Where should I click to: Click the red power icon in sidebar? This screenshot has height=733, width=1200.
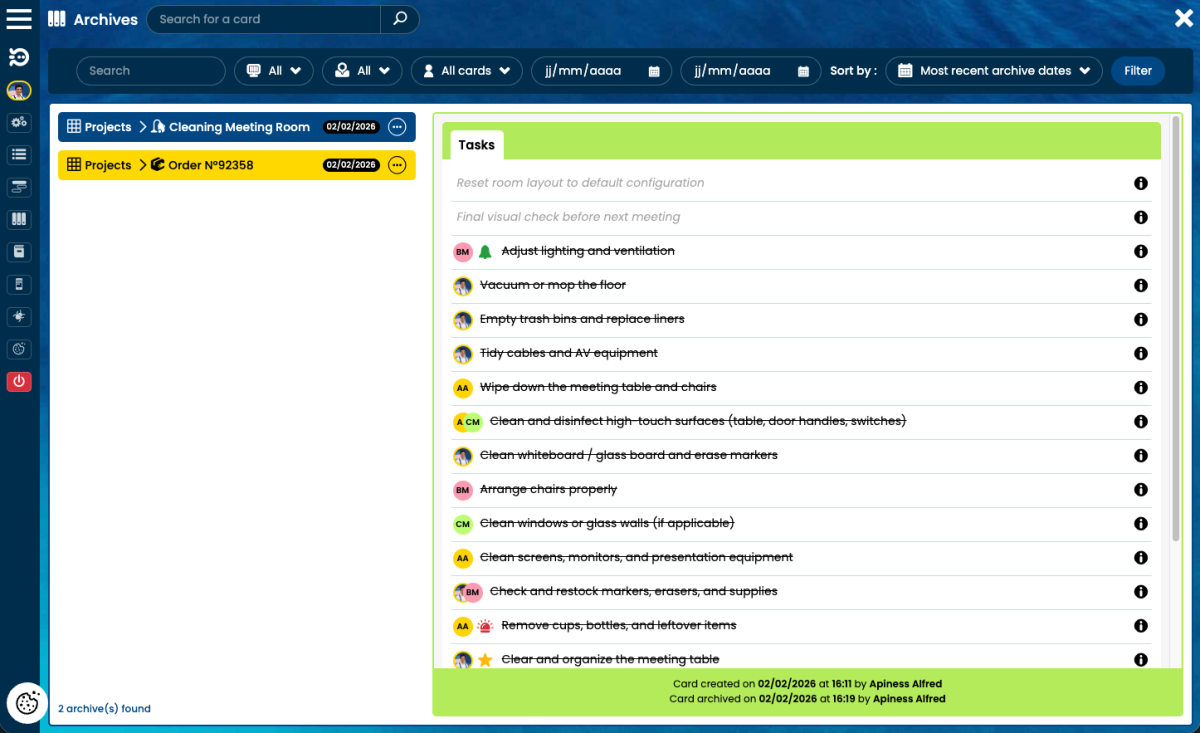pyautogui.click(x=19, y=381)
